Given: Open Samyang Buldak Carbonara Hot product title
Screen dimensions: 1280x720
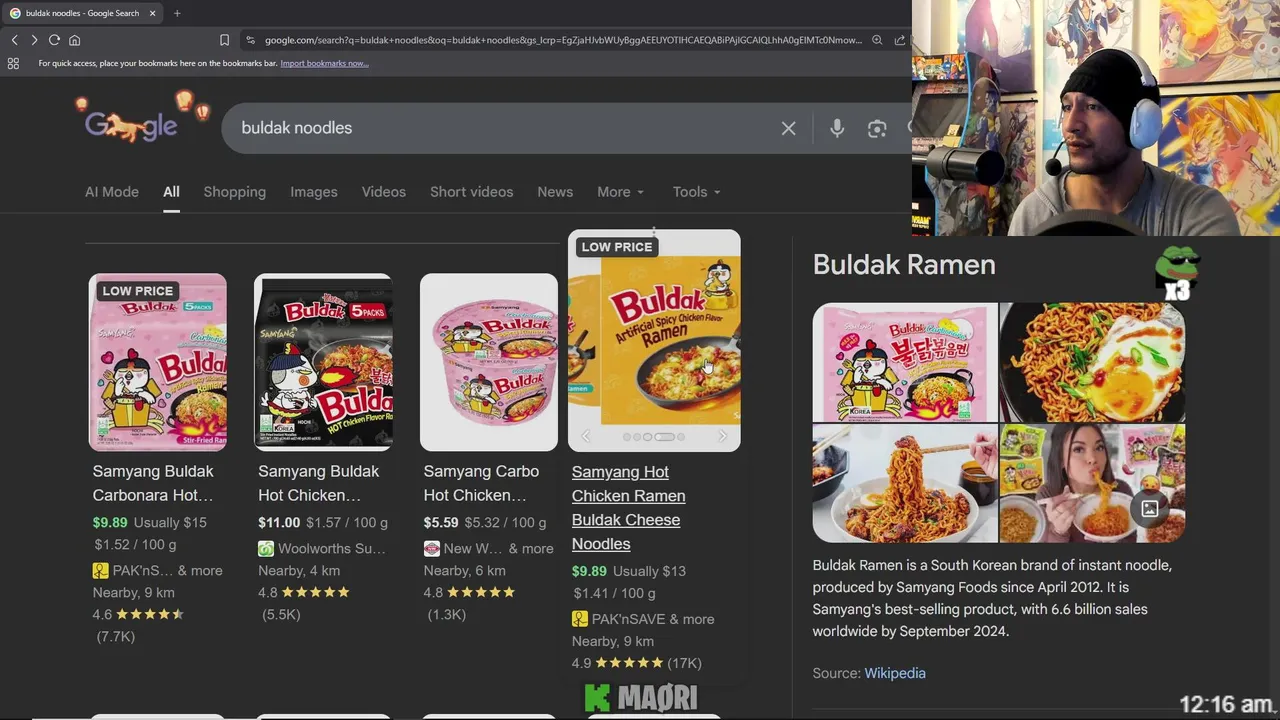Looking at the screenshot, I should pyautogui.click(x=153, y=483).
